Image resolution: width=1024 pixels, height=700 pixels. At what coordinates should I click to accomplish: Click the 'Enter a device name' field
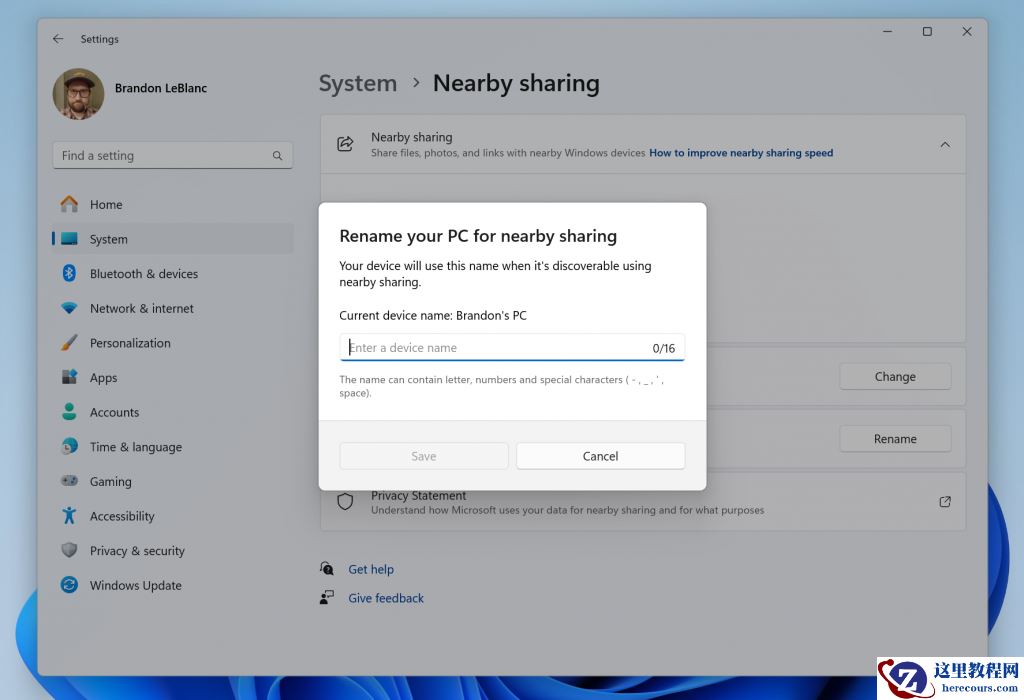495,348
